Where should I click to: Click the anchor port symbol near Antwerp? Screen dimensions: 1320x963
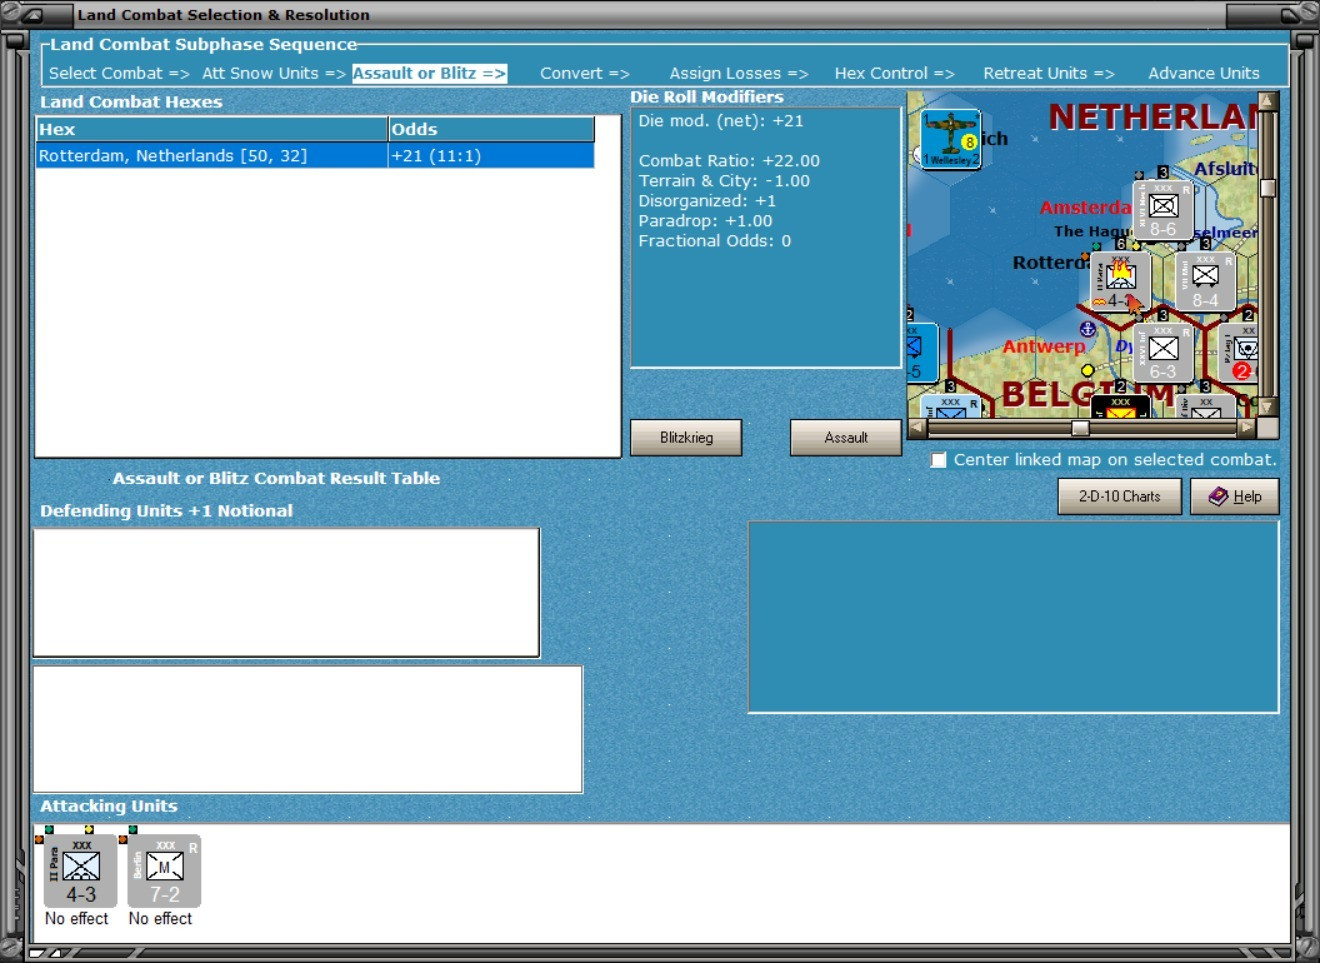(x=1088, y=328)
